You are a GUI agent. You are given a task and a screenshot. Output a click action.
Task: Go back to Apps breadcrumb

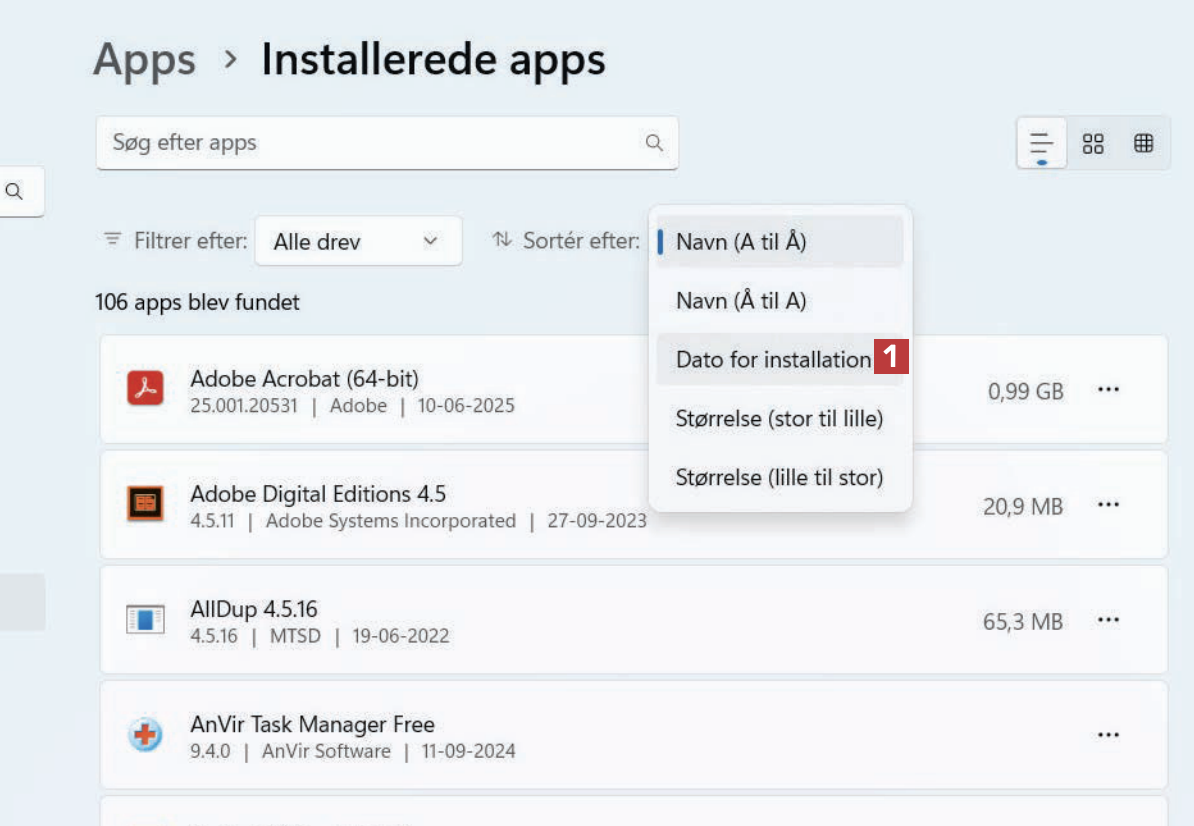(144, 60)
